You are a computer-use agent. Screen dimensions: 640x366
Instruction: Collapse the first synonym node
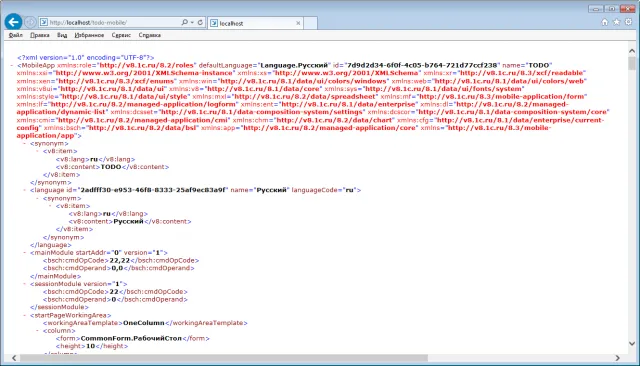pos(24,144)
